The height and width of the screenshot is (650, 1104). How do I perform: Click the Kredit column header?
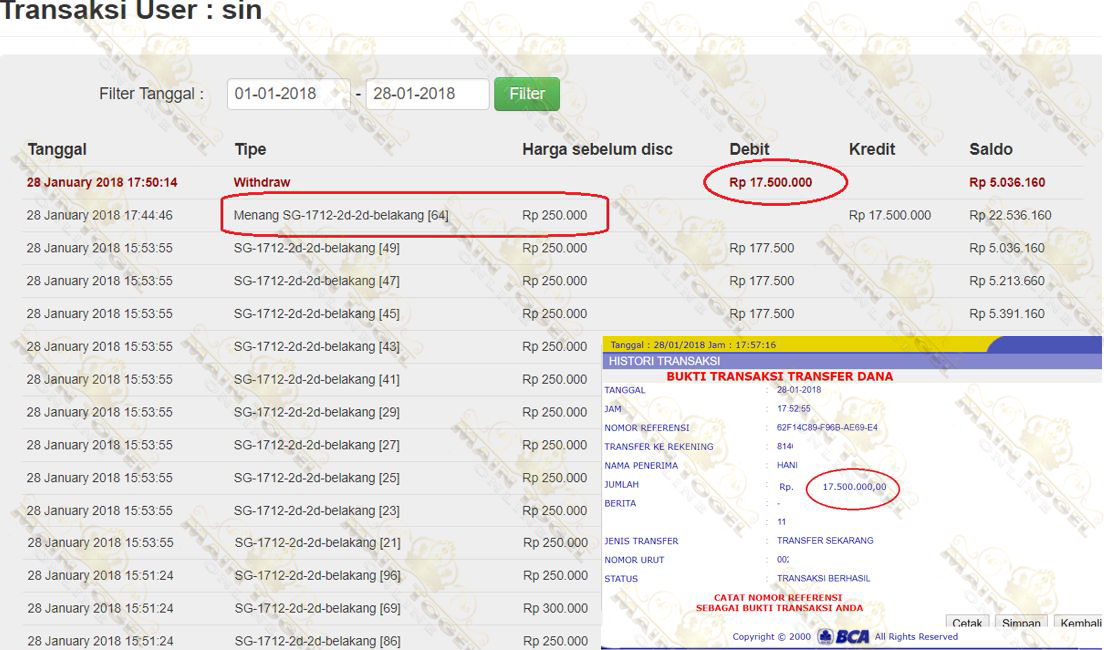click(x=871, y=149)
